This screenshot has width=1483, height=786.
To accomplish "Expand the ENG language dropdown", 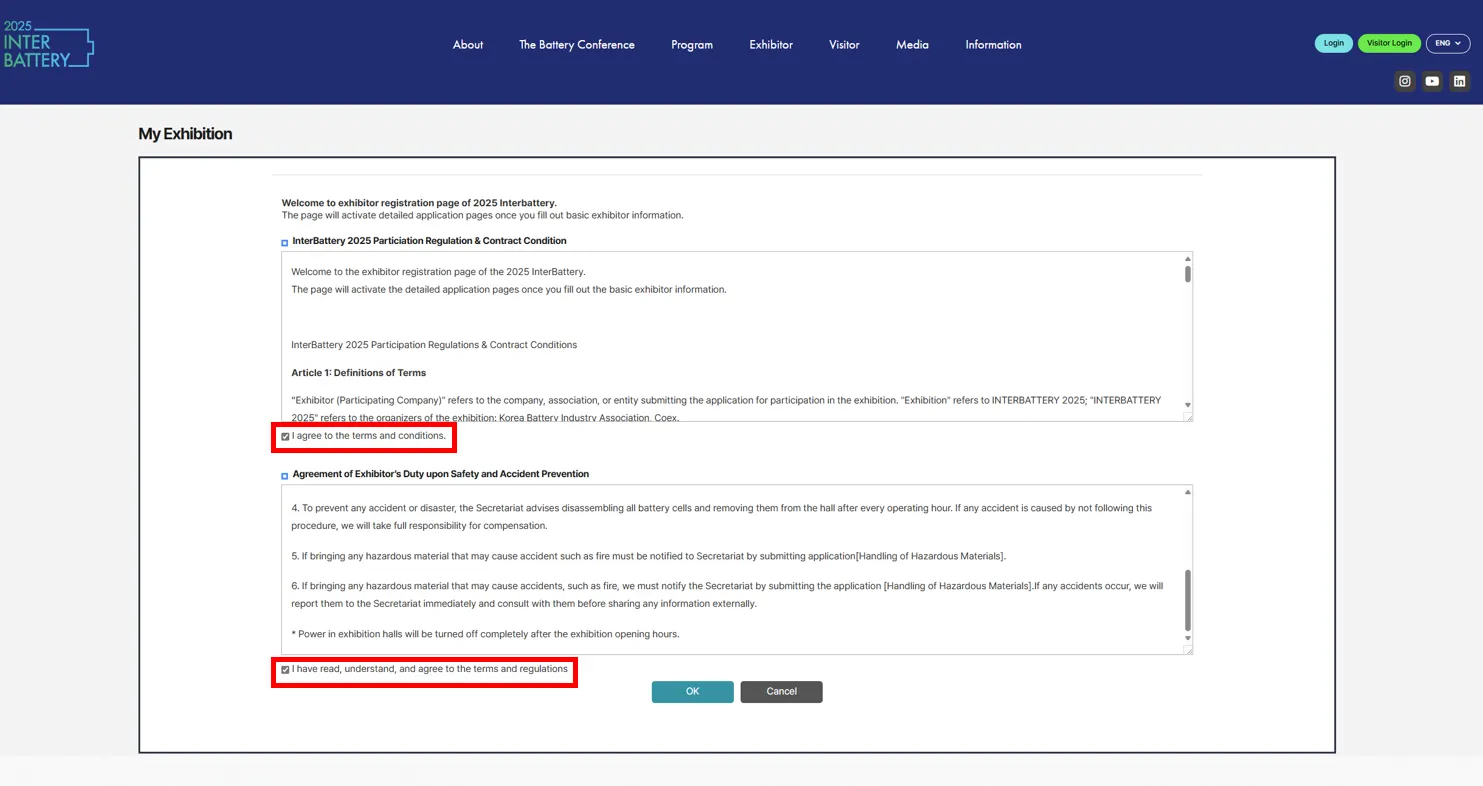I will point(1448,43).
